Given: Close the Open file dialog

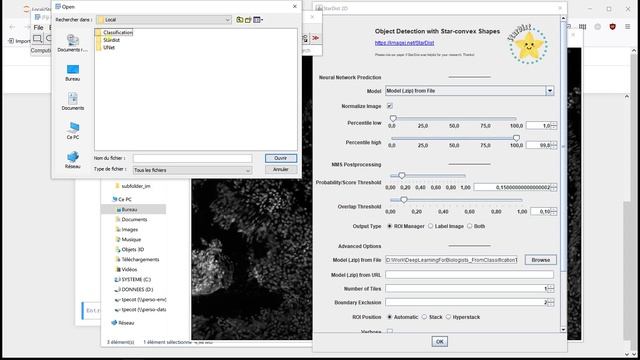Looking at the screenshot, I should click(295, 7).
